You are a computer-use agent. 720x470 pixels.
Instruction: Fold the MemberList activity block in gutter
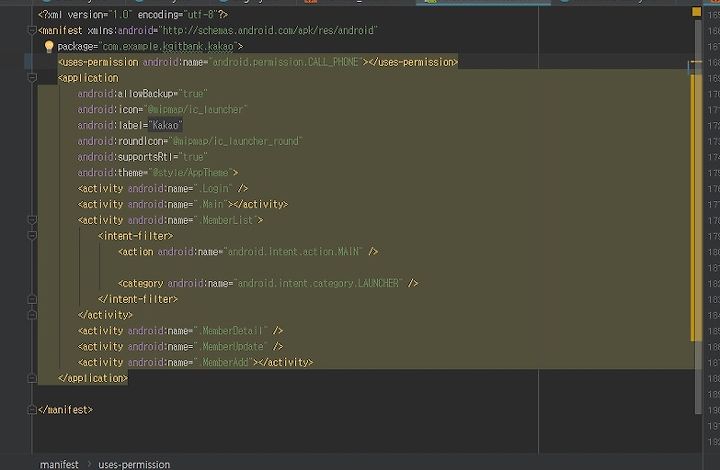[32, 220]
